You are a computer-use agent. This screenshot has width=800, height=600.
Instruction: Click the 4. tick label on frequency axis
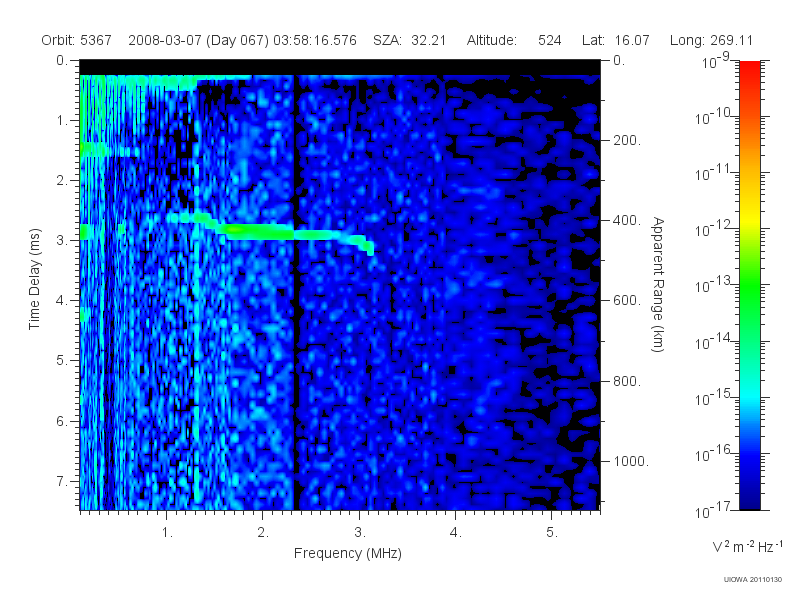(456, 533)
